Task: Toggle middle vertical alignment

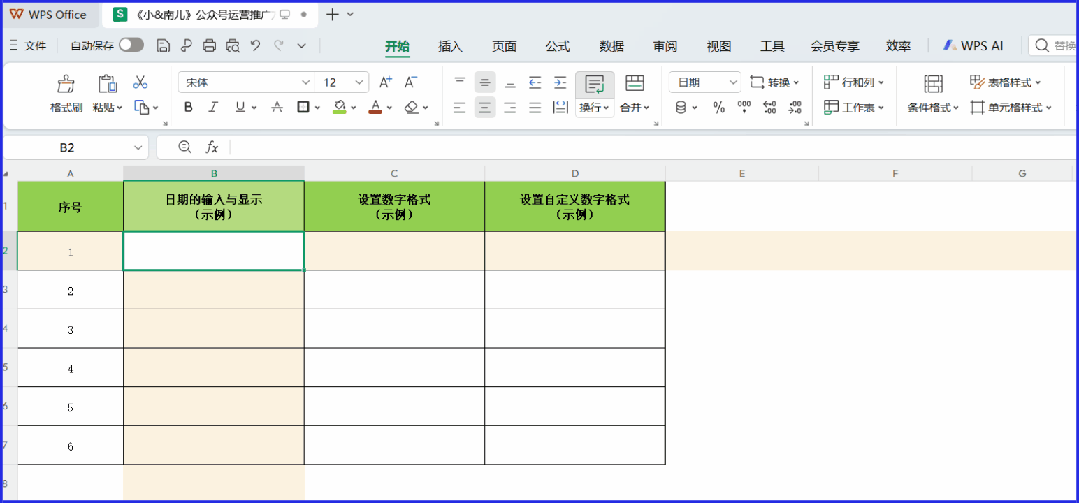Action: [484, 83]
